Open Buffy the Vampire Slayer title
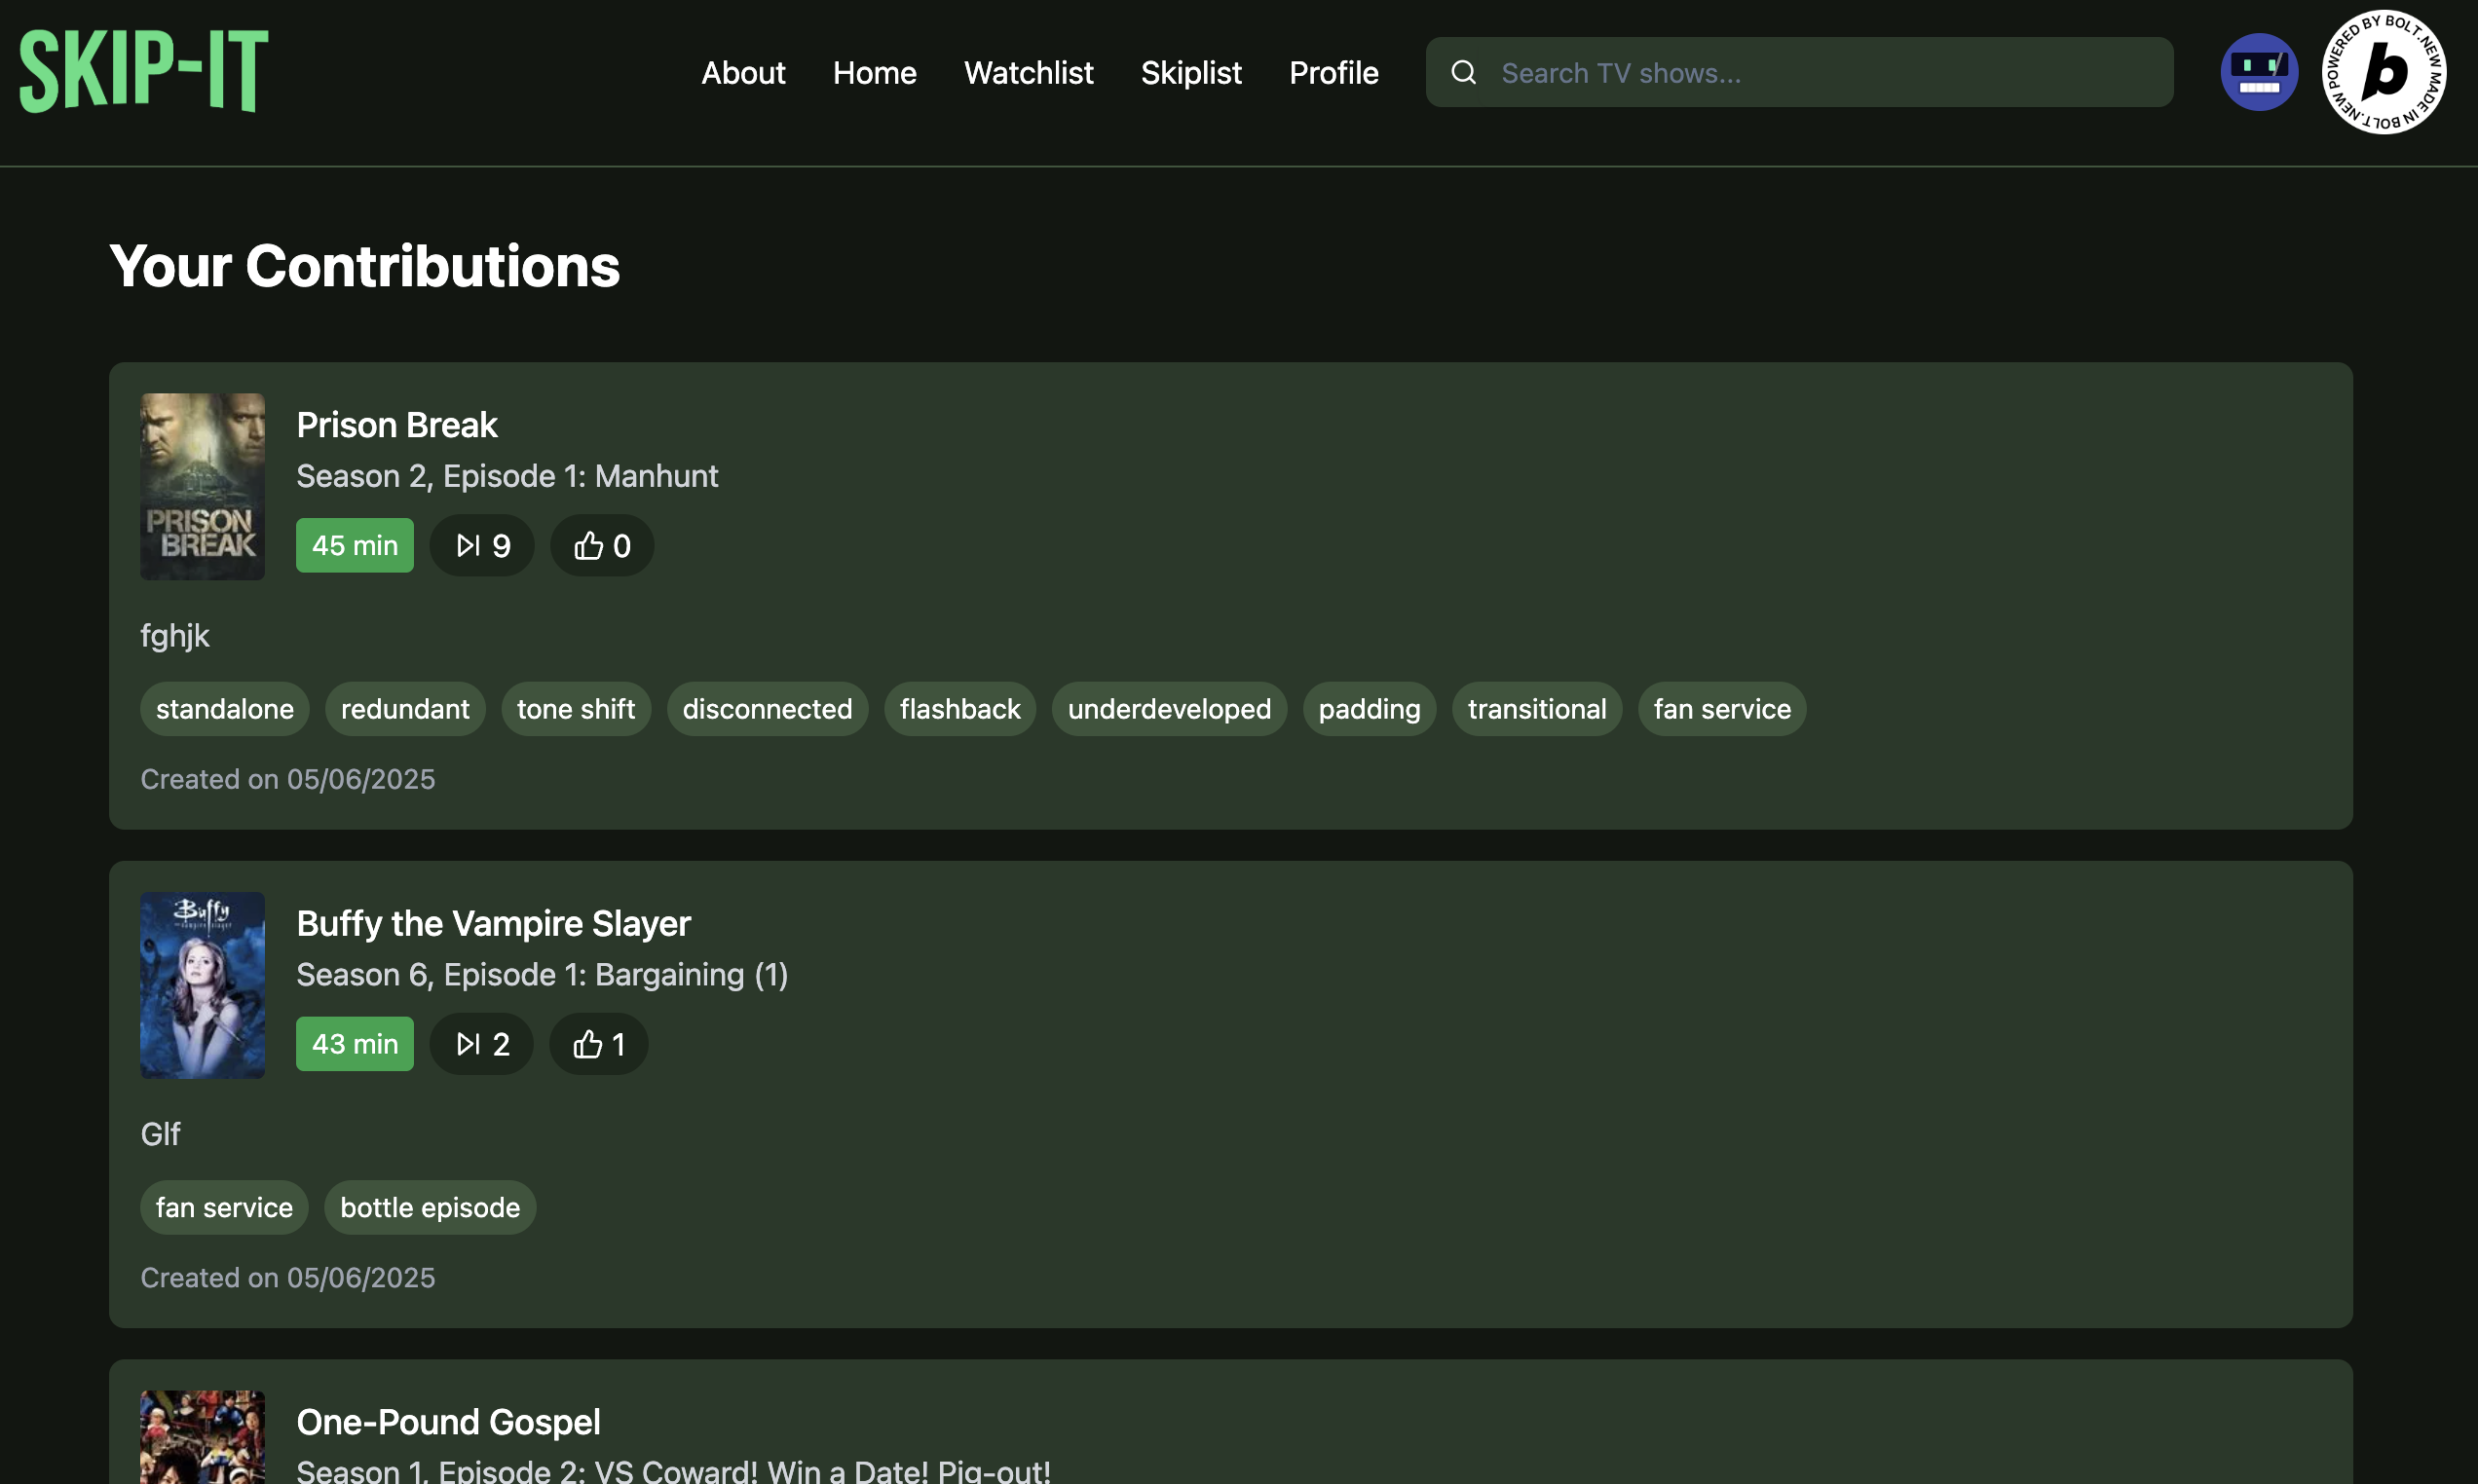 (x=493, y=923)
